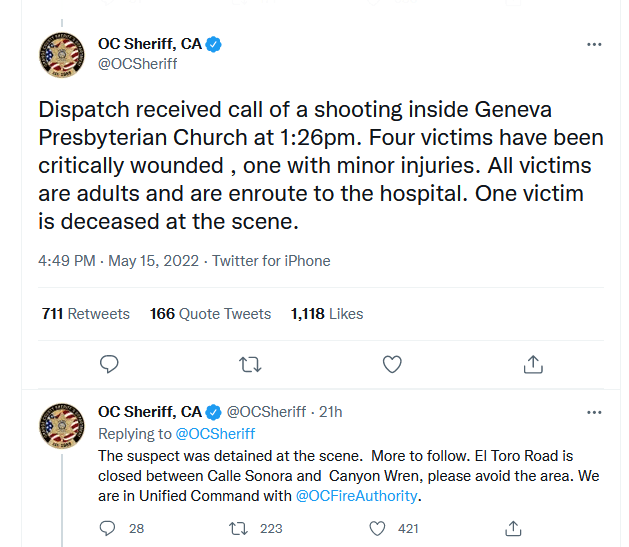
Task: View the 166 Quote Tweets
Action: coord(211,314)
